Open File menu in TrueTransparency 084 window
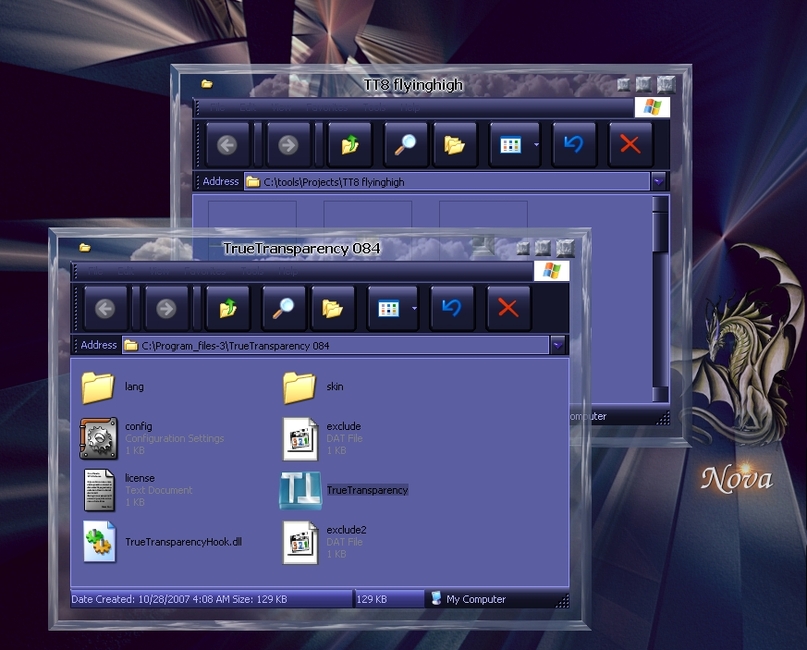 pos(95,271)
